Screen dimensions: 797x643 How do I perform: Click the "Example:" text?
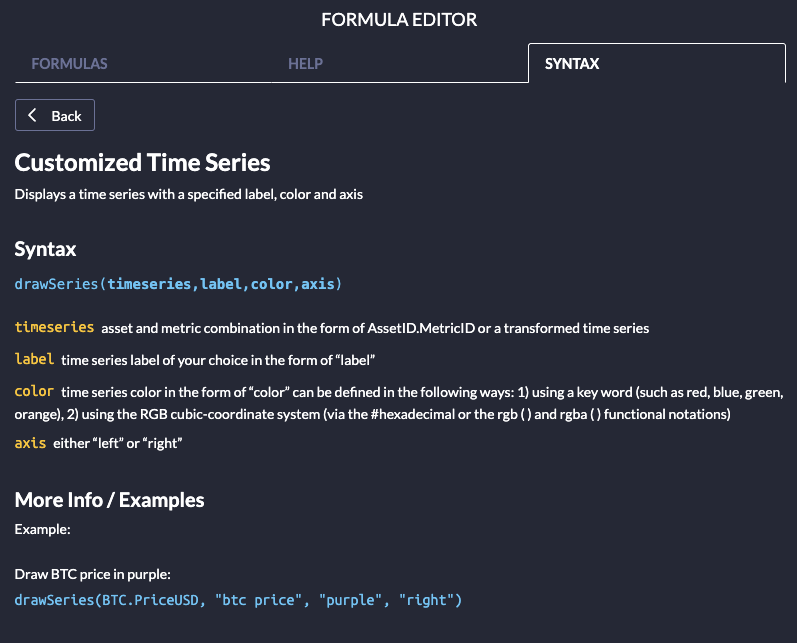pyautogui.click(x=42, y=529)
